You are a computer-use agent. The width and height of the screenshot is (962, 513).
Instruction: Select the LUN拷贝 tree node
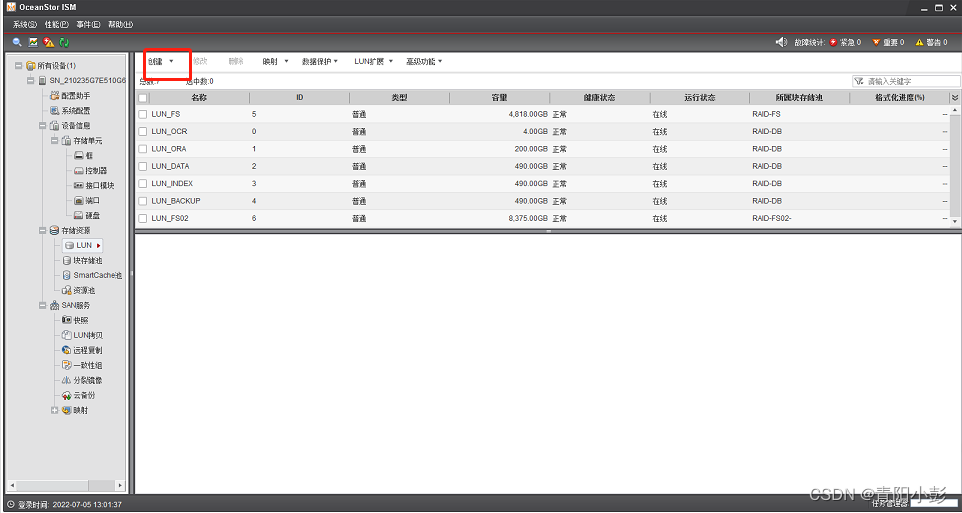(x=82, y=335)
